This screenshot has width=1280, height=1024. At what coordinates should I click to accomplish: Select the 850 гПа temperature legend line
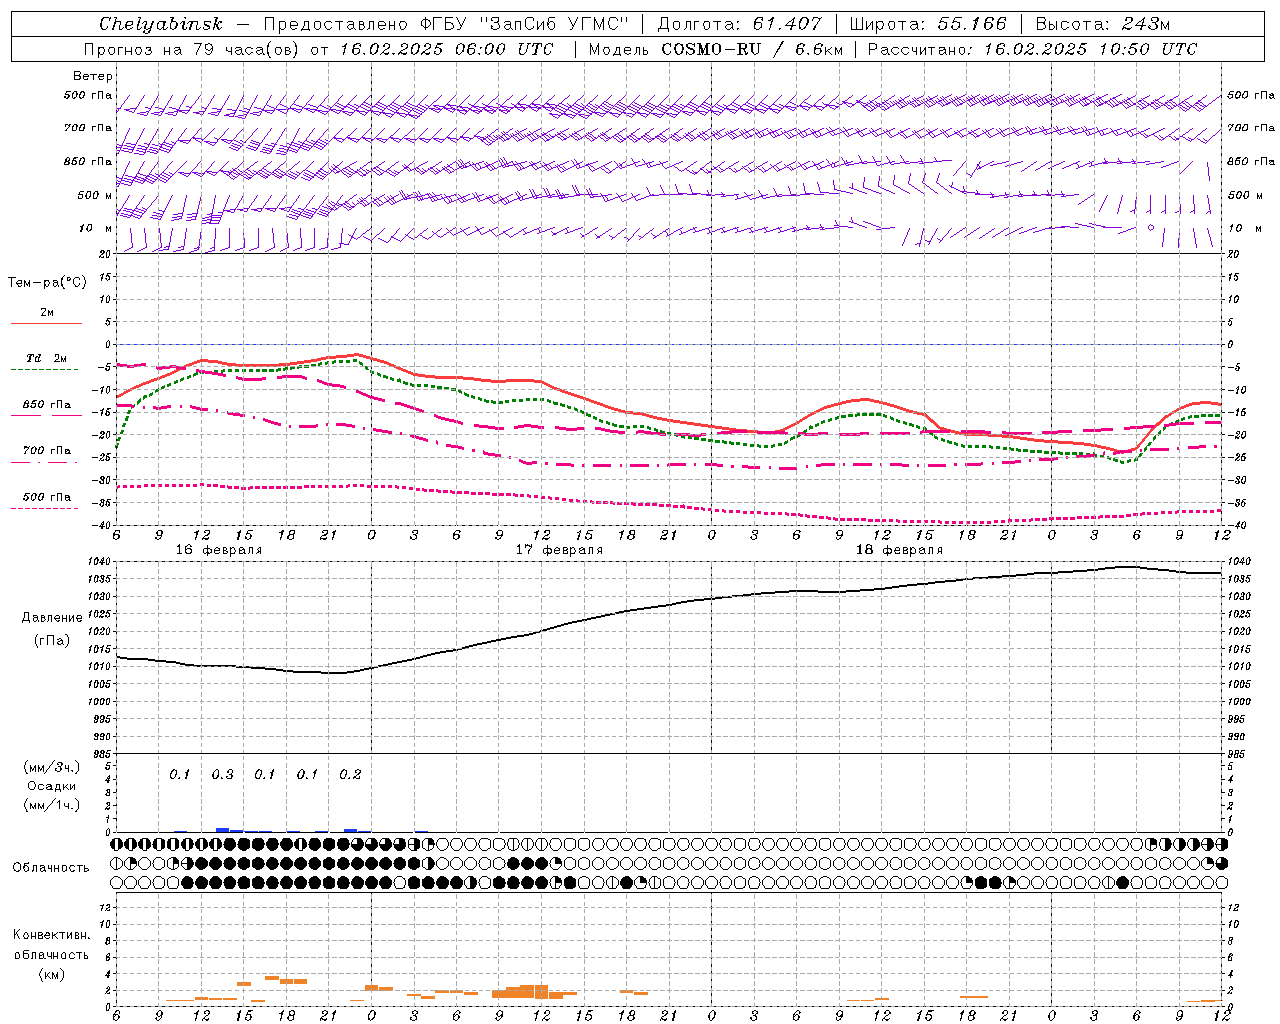coord(46,415)
